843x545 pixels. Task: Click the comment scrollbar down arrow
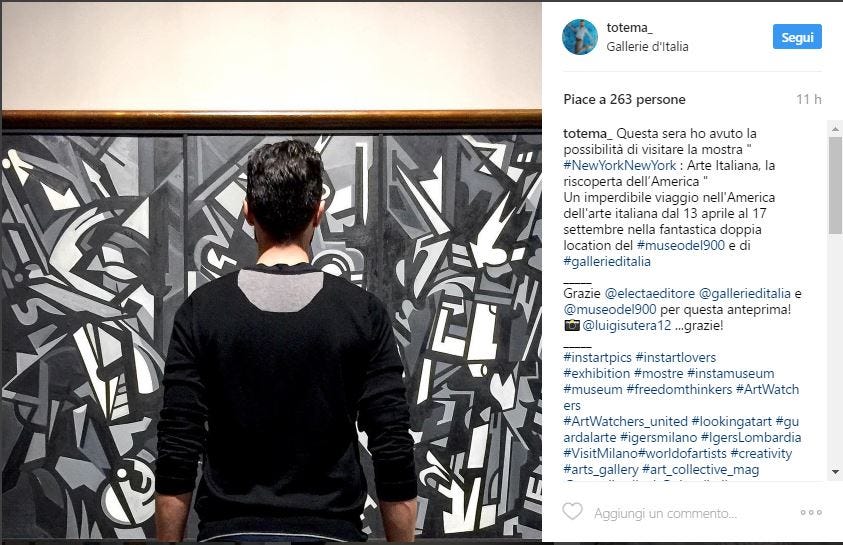[835, 472]
